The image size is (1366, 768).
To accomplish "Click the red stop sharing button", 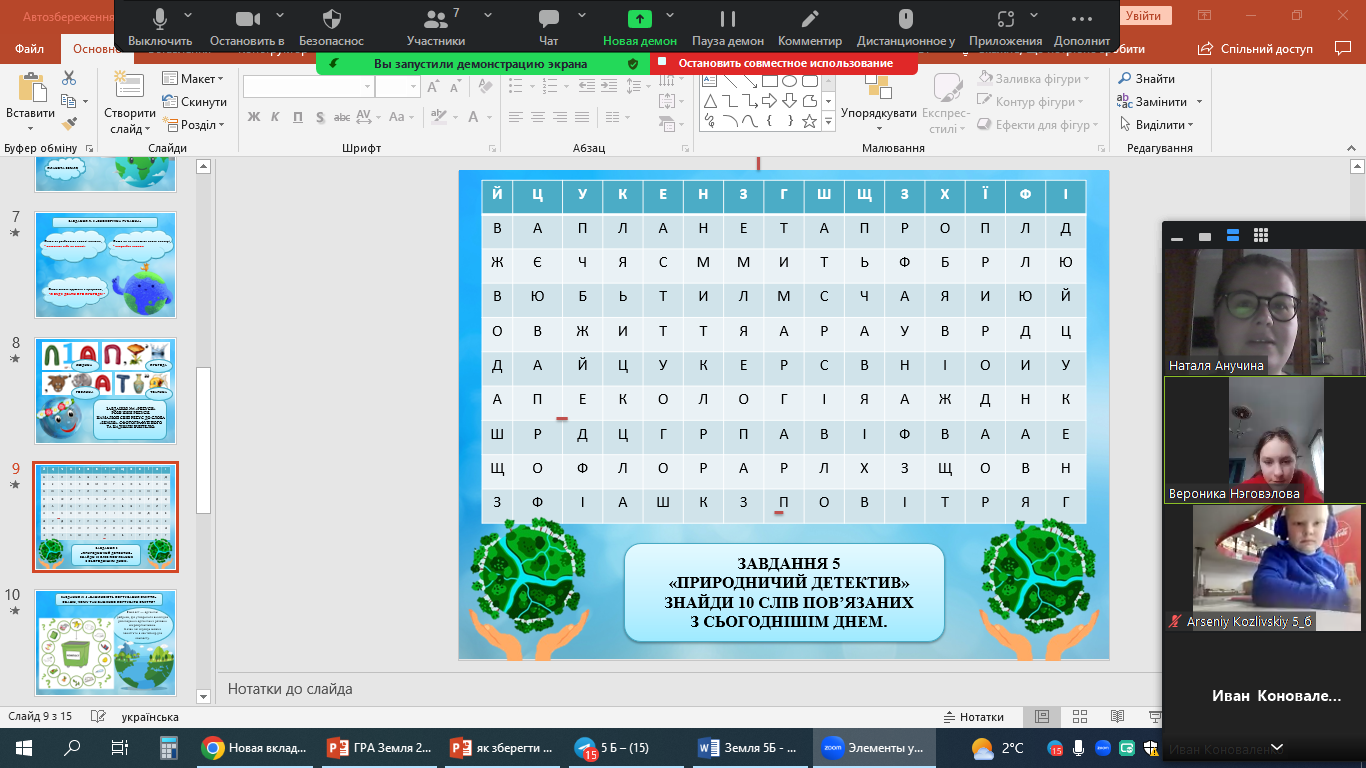I will [x=784, y=63].
